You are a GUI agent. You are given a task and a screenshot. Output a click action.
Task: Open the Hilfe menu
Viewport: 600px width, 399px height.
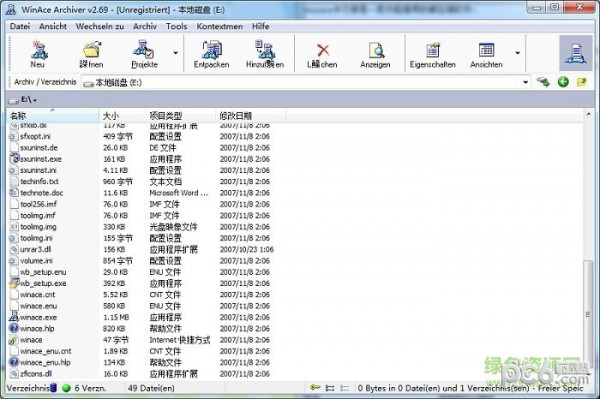260,26
